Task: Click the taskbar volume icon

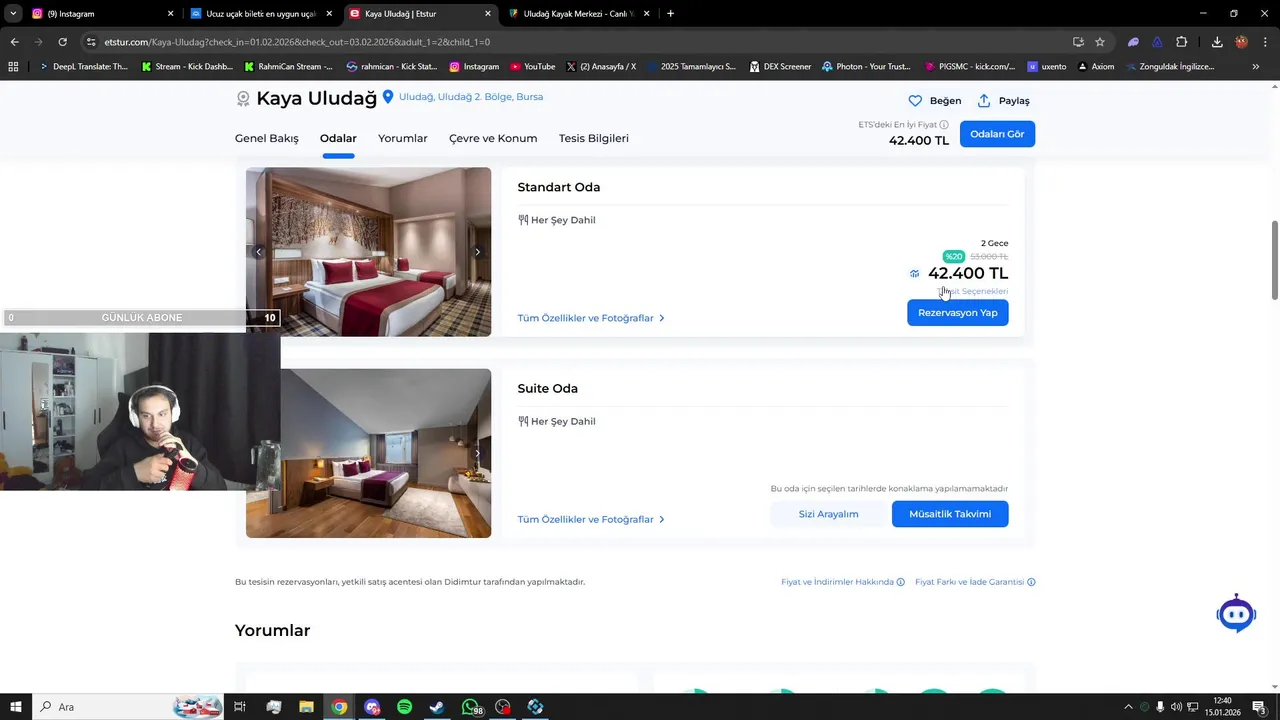Action: (x=1176, y=707)
